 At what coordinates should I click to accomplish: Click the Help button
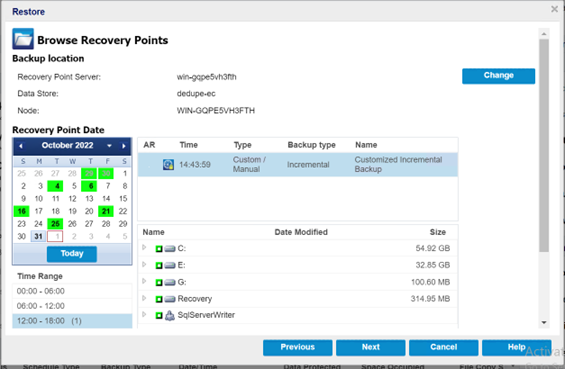pyautogui.click(x=516, y=347)
